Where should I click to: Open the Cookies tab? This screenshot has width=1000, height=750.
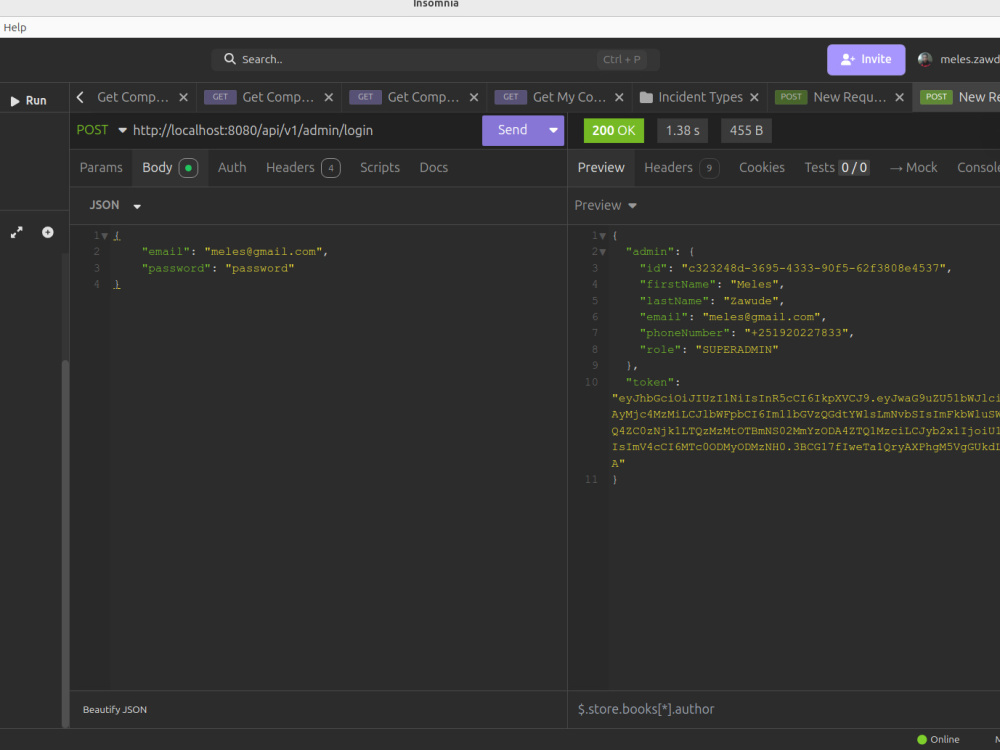761,168
